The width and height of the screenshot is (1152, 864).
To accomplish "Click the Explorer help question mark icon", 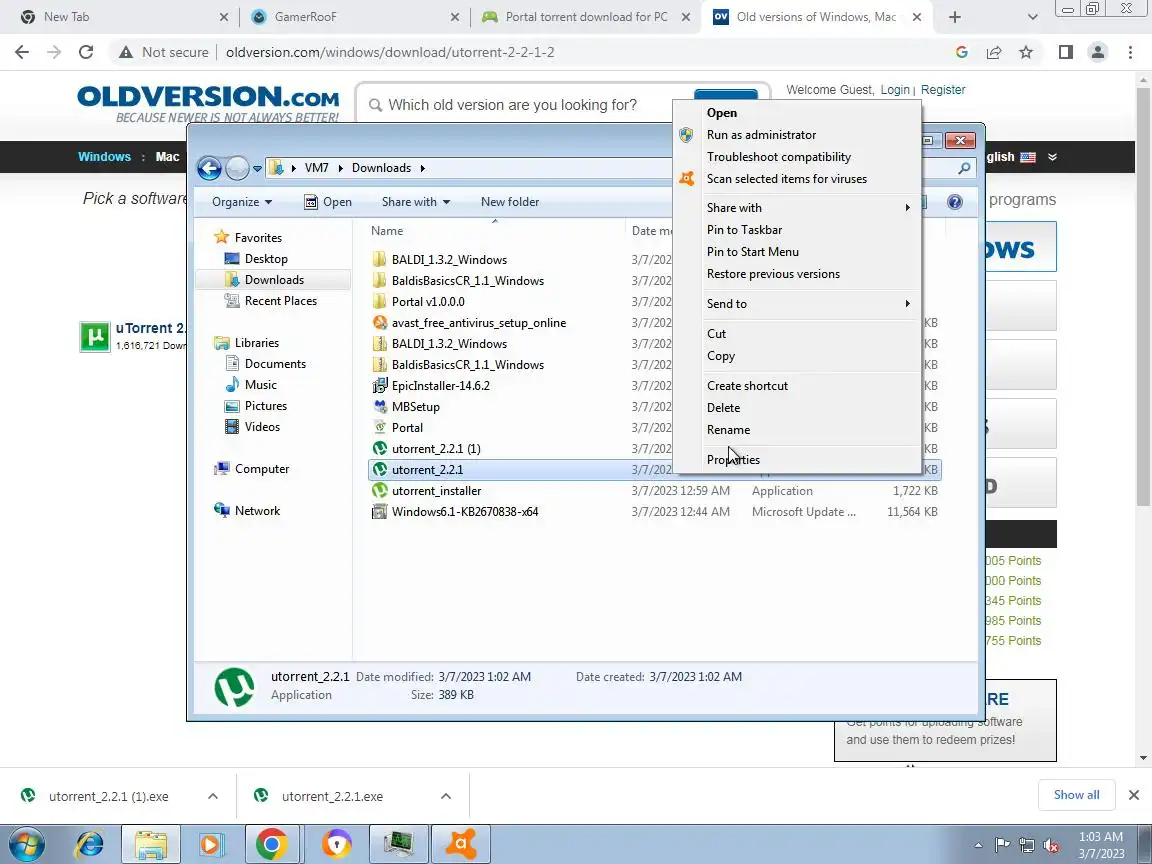I will [954, 202].
